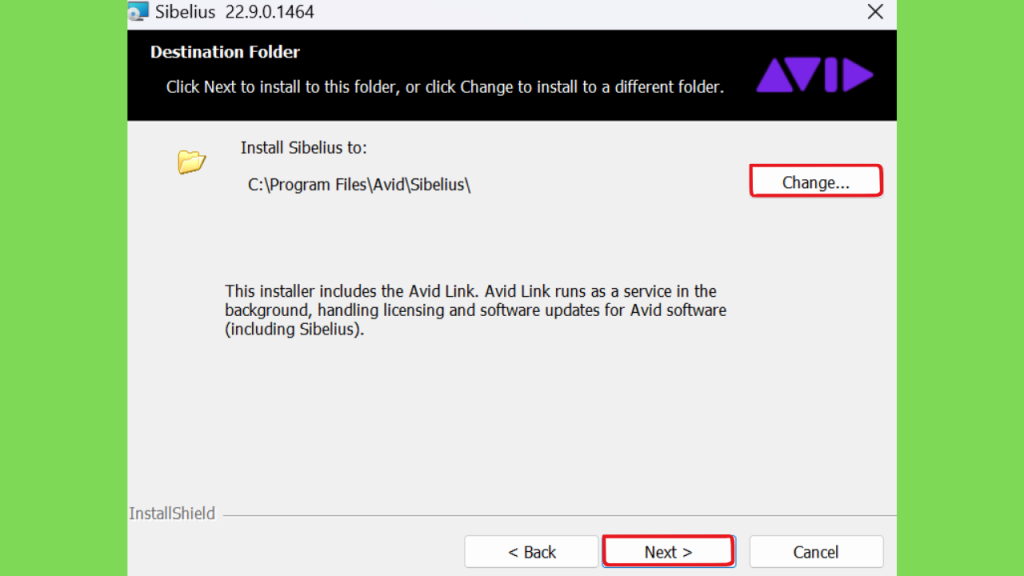Cancel the Sibelius installation
Viewport: 1024px width, 576px height.
click(x=816, y=552)
